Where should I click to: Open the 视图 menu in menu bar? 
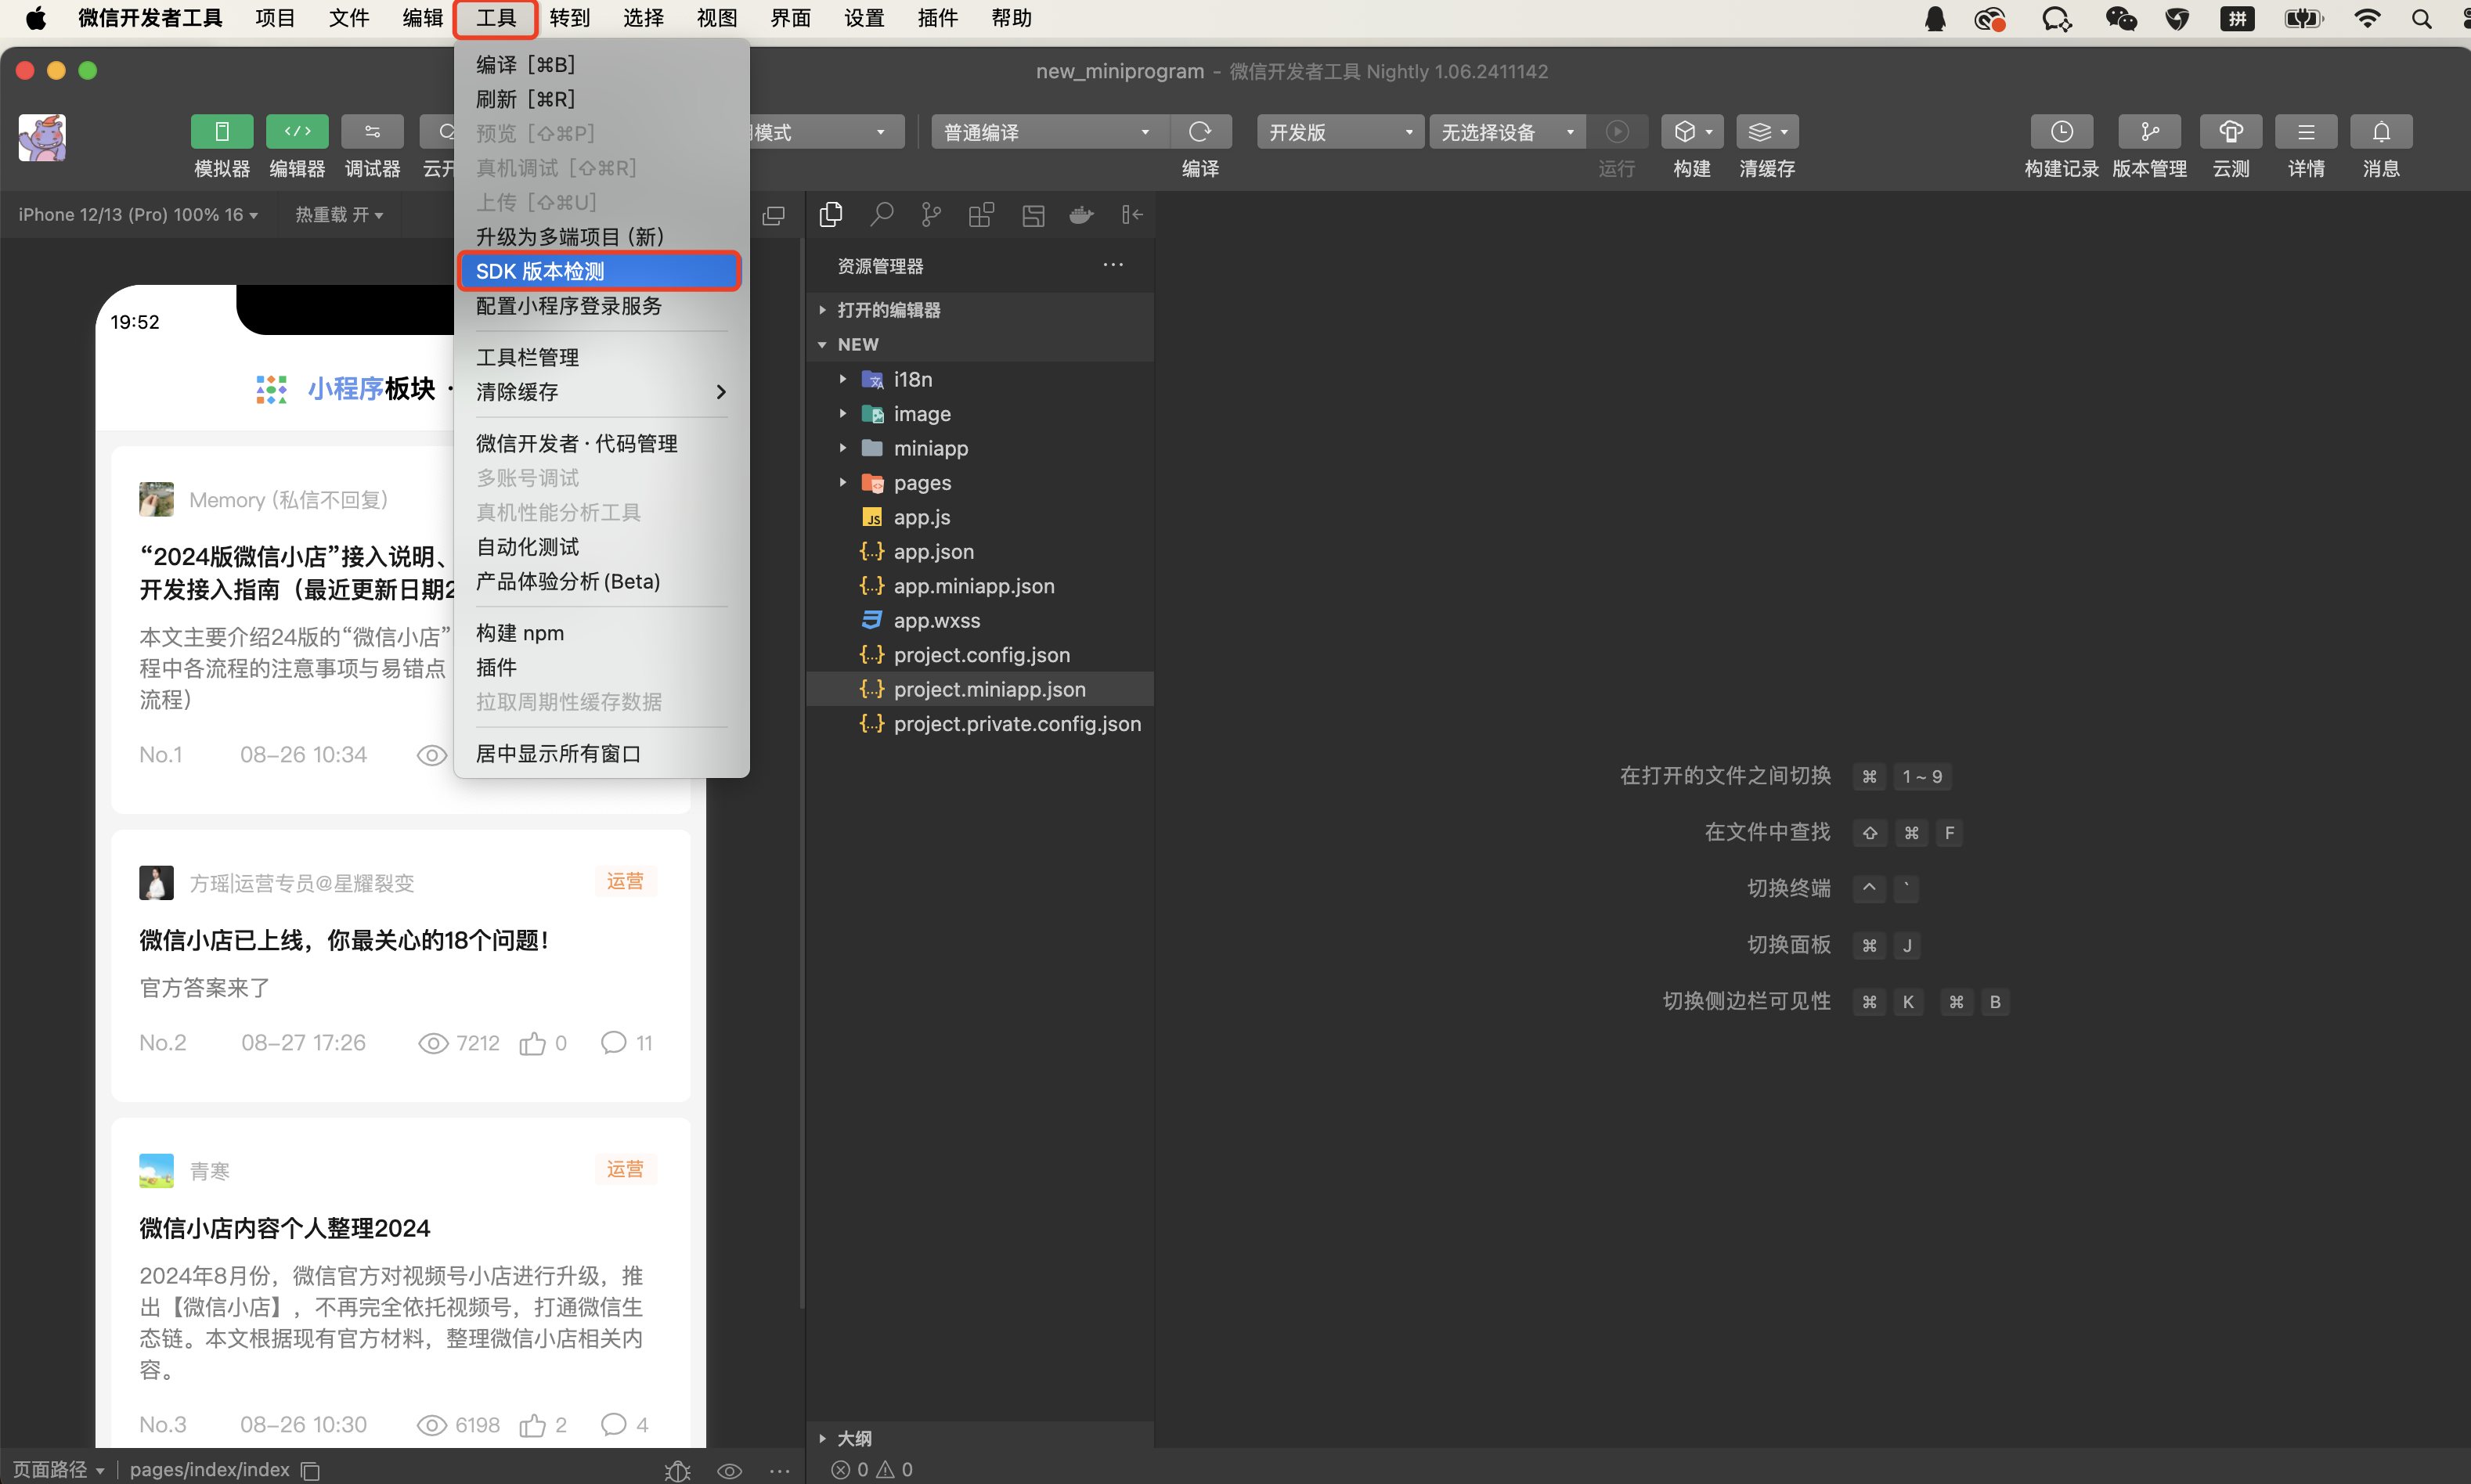click(x=717, y=18)
